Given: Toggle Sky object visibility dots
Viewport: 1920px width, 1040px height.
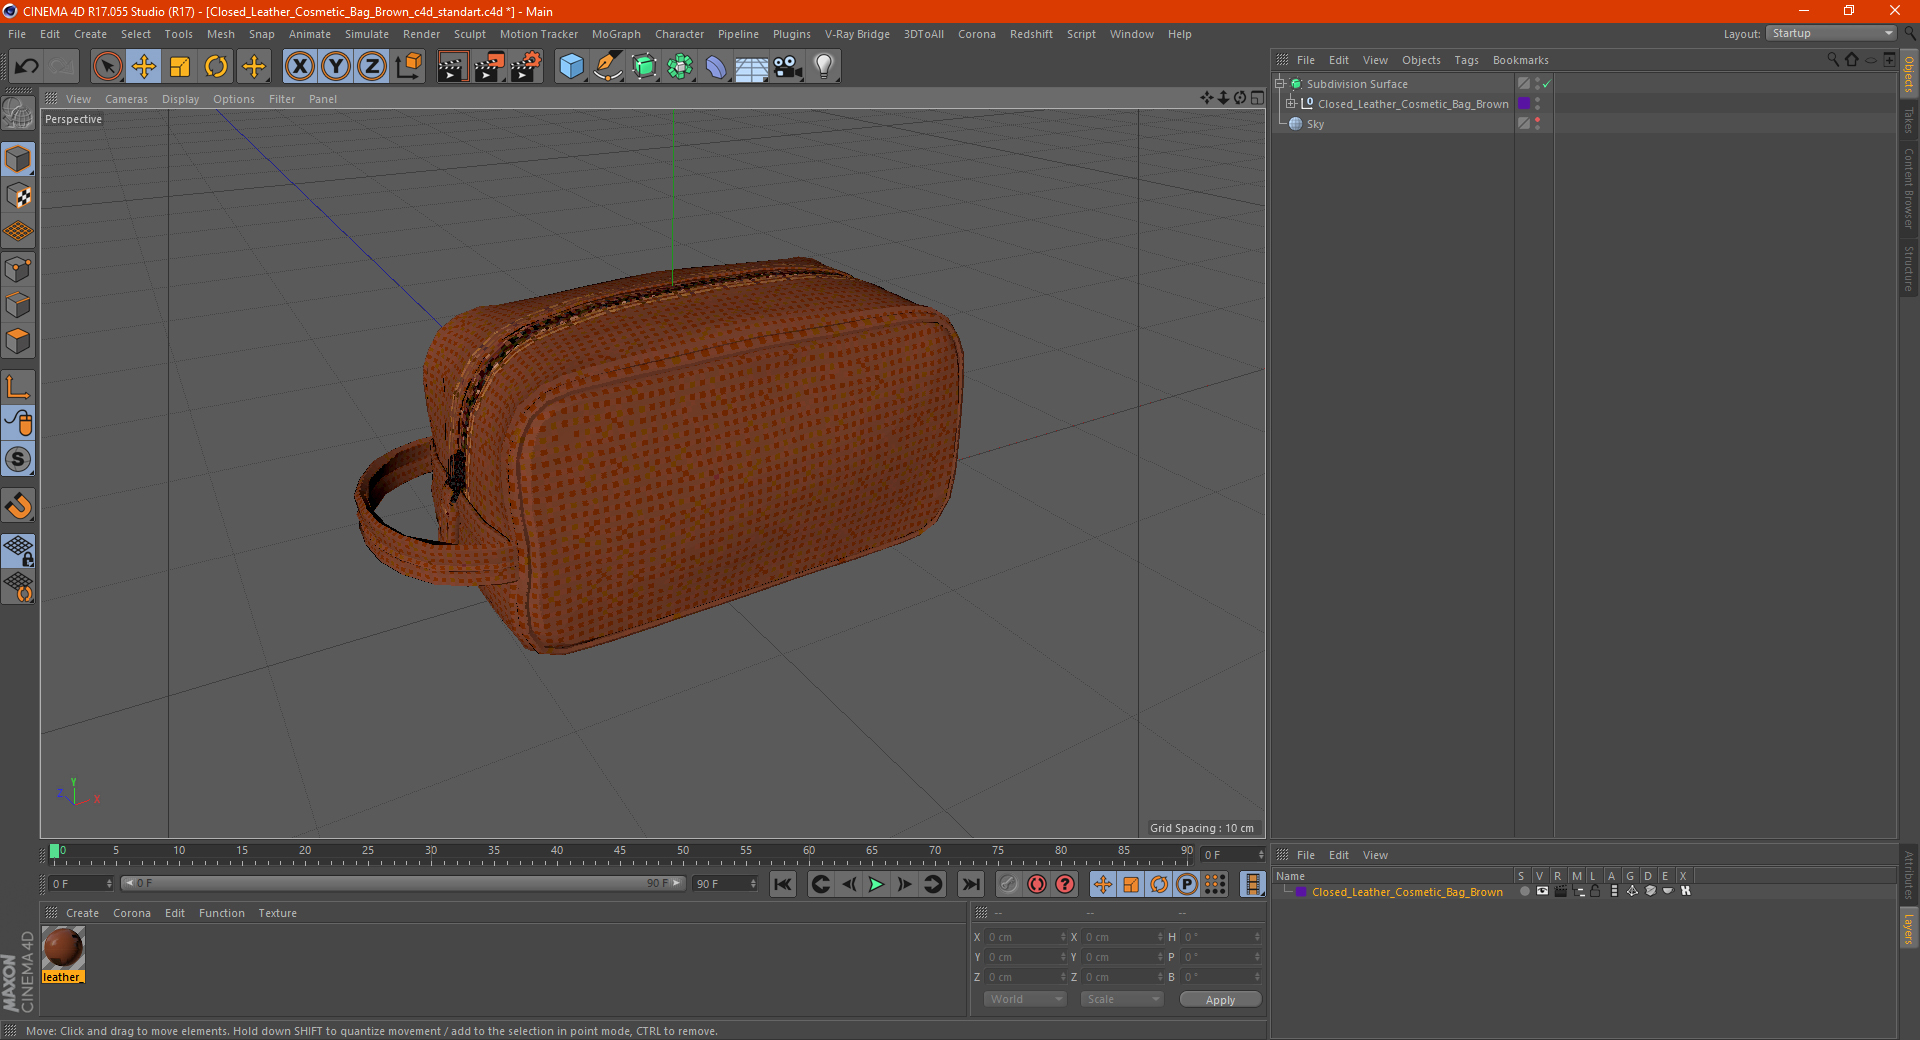Looking at the screenshot, I should (1537, 123).
